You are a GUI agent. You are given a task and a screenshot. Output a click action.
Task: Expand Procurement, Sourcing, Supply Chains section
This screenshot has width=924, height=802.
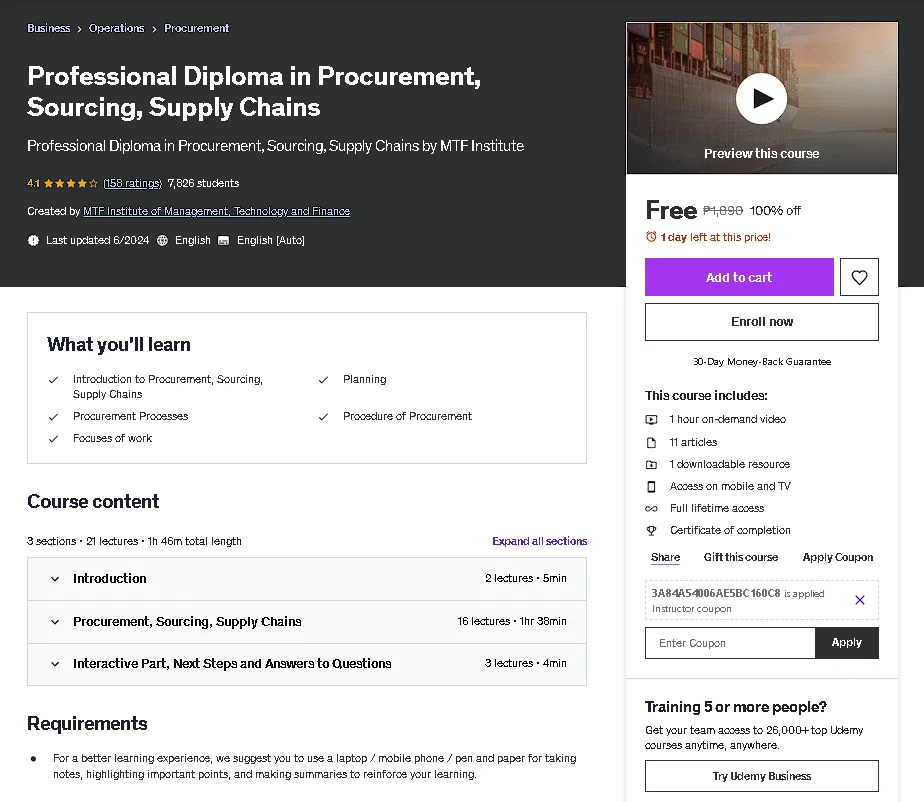click(x=306, y=622)
